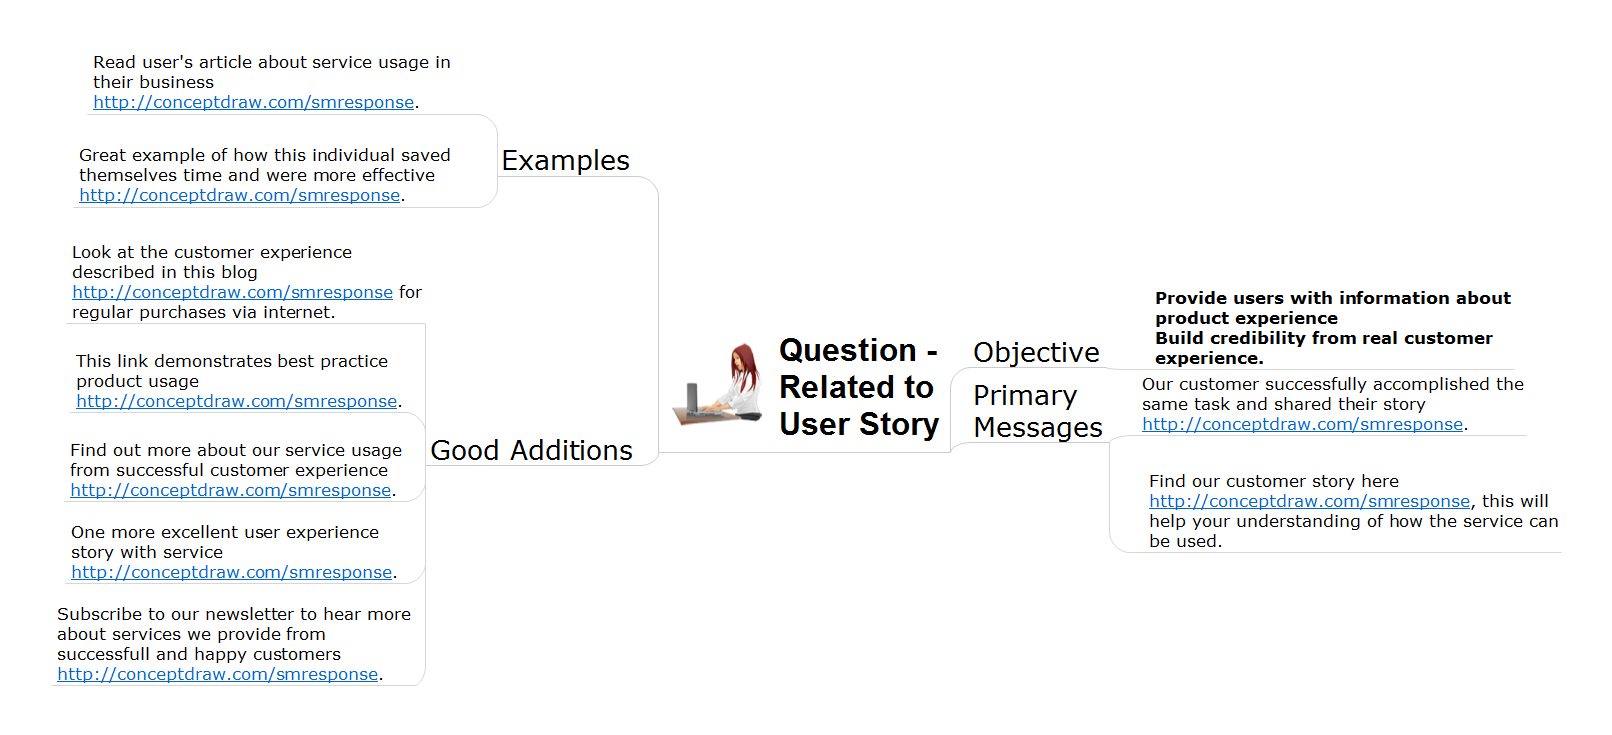
Task: Select the central topic Question - Related to User Story
Action: (858, 387)
